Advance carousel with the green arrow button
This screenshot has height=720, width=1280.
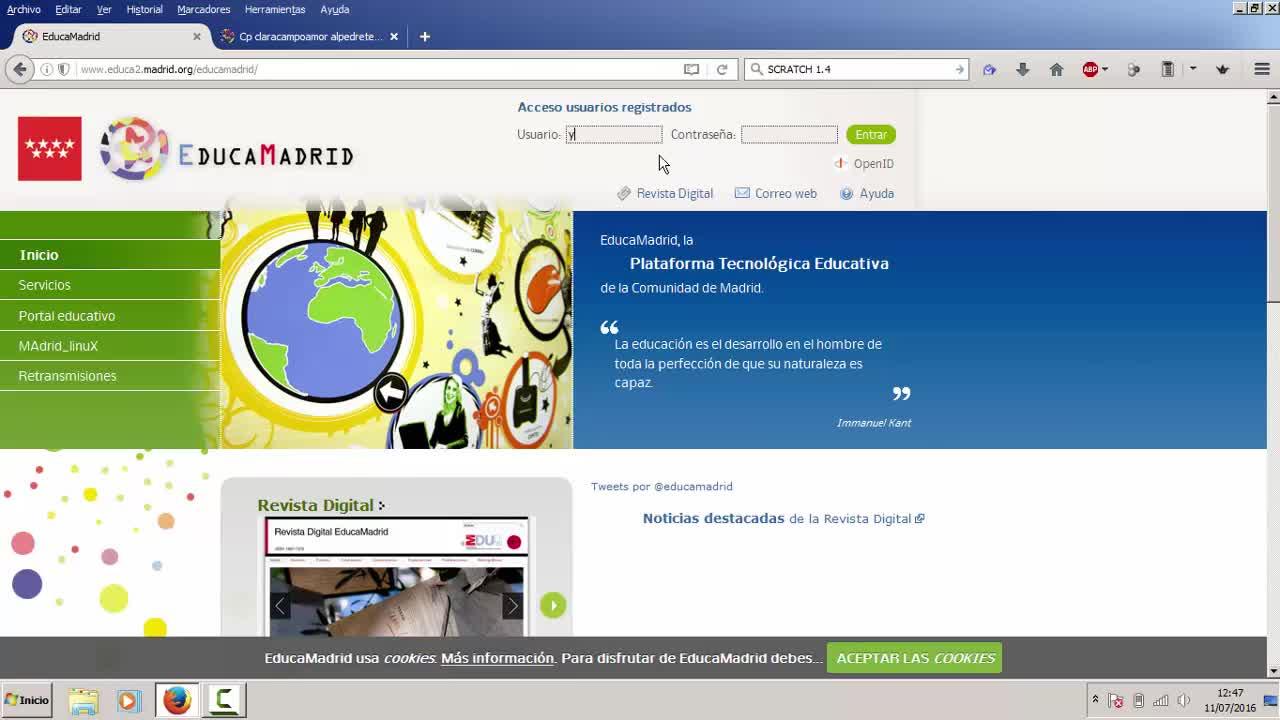coord(552,605)
